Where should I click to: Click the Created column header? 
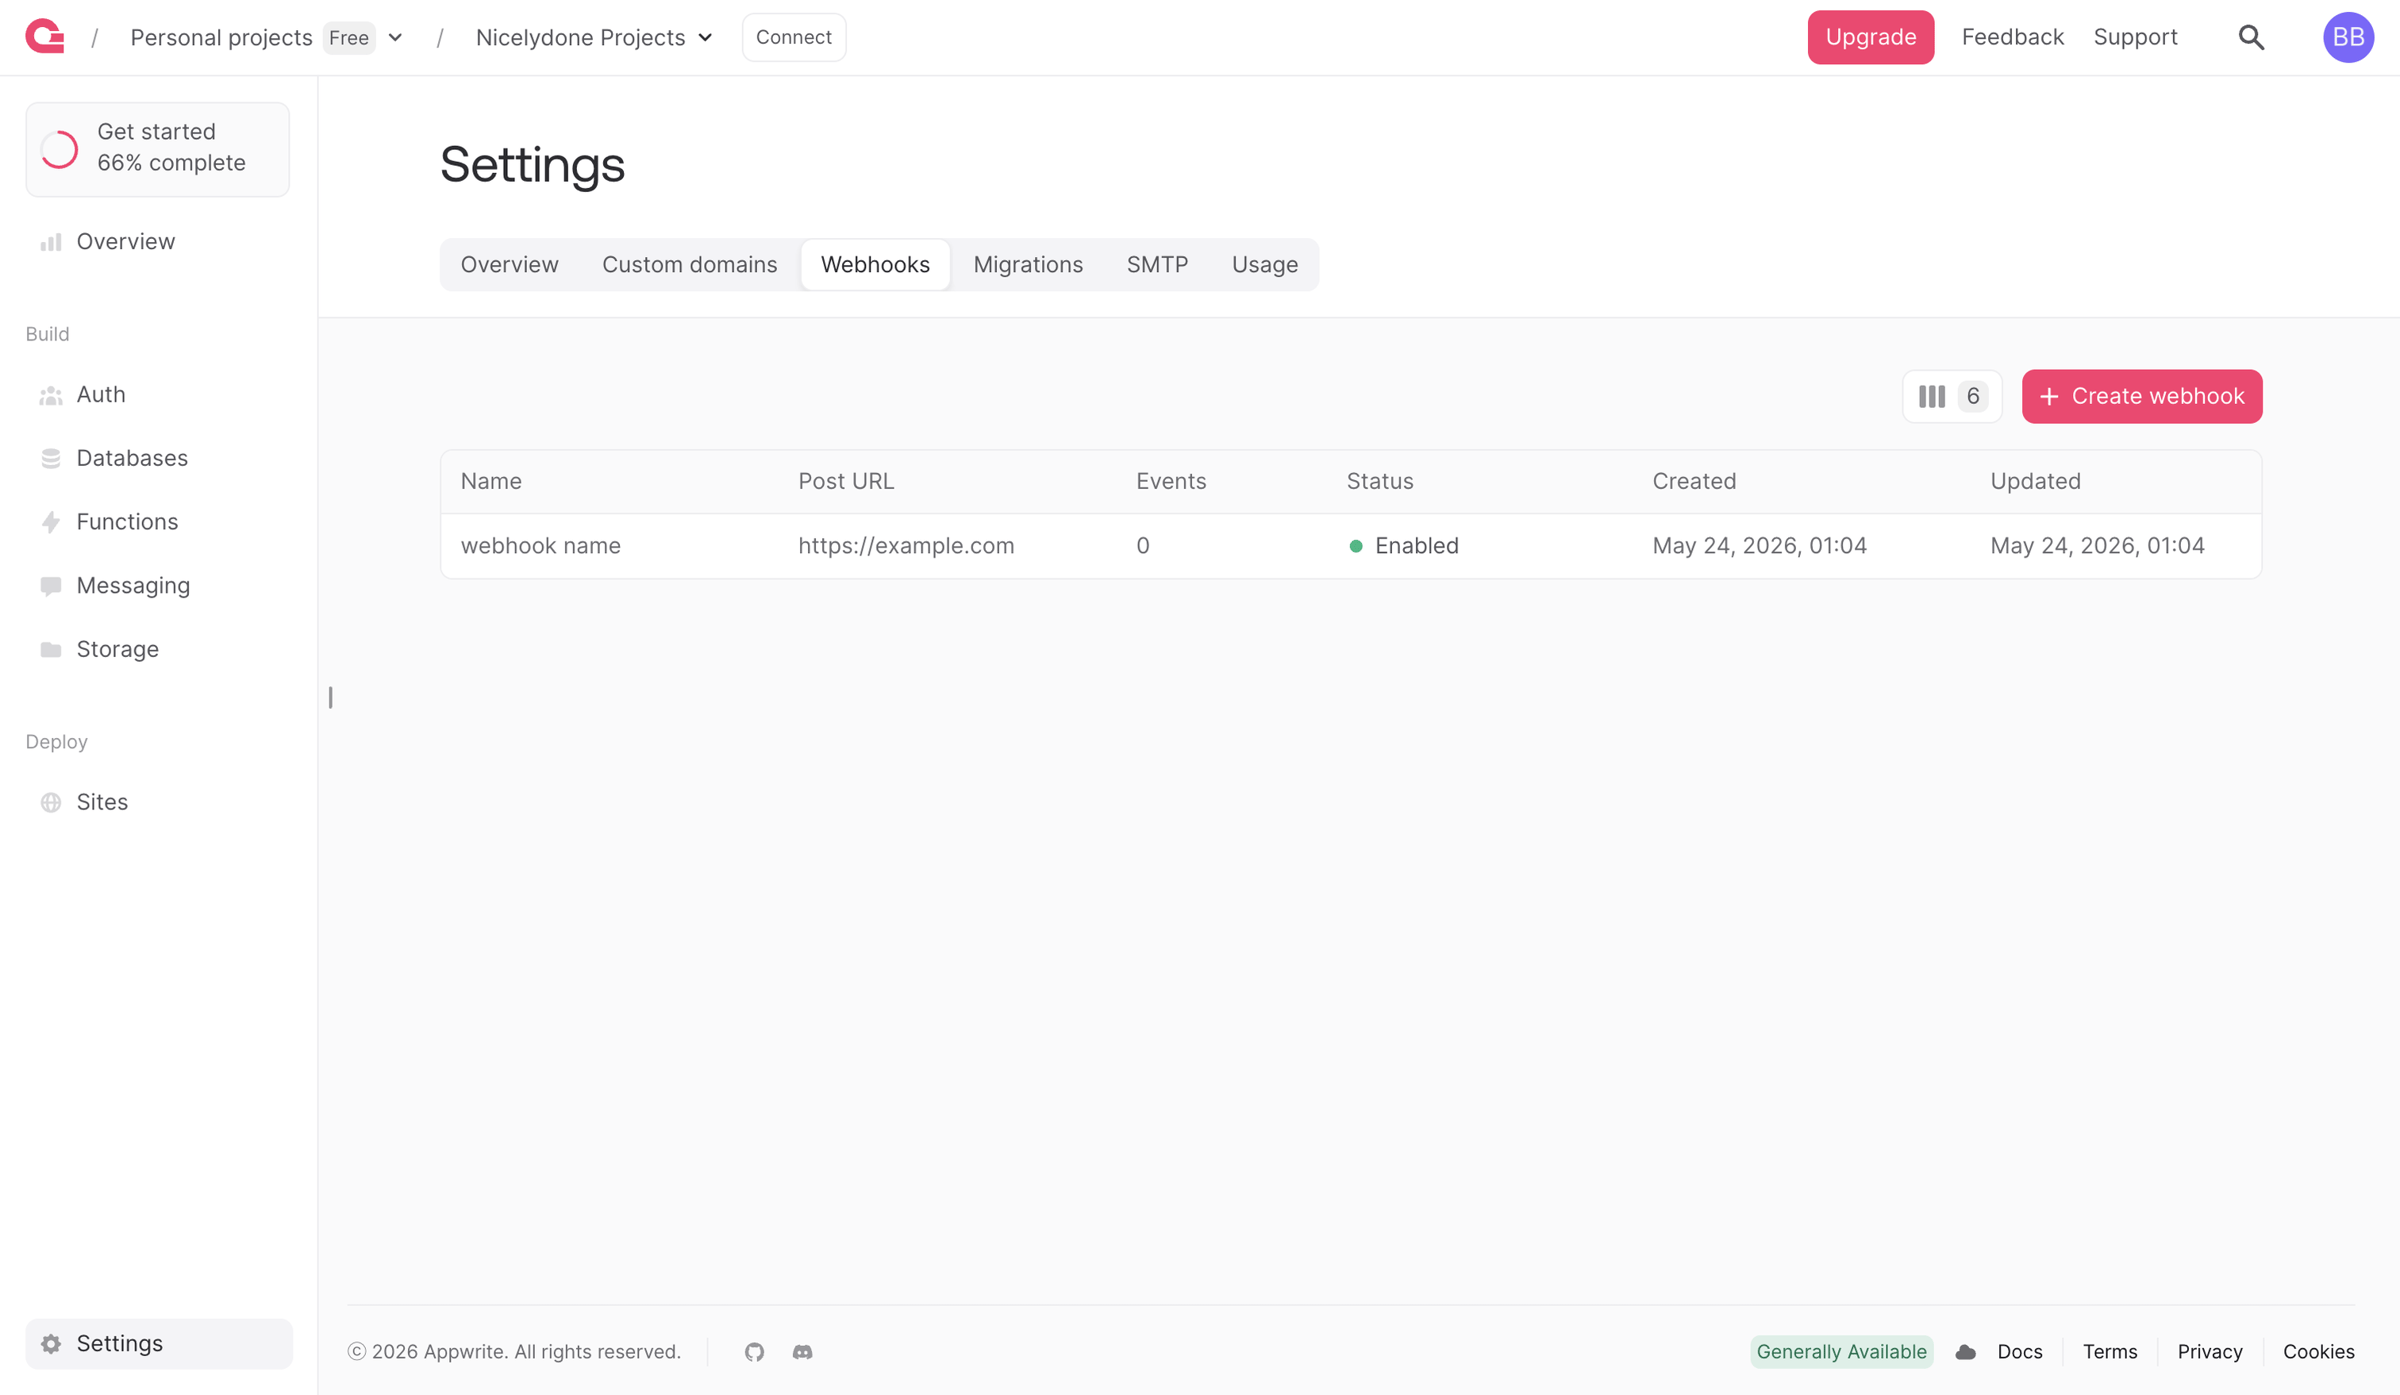click(x=1694, y=481)
